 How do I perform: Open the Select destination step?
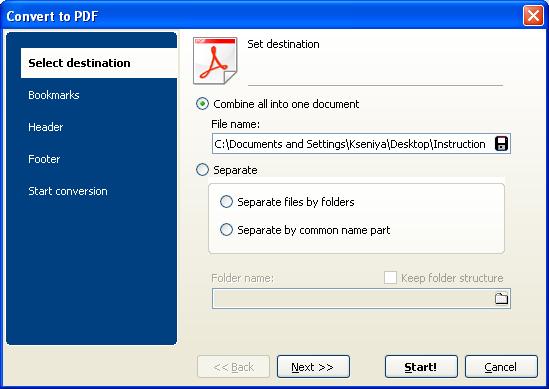point(99,63)
